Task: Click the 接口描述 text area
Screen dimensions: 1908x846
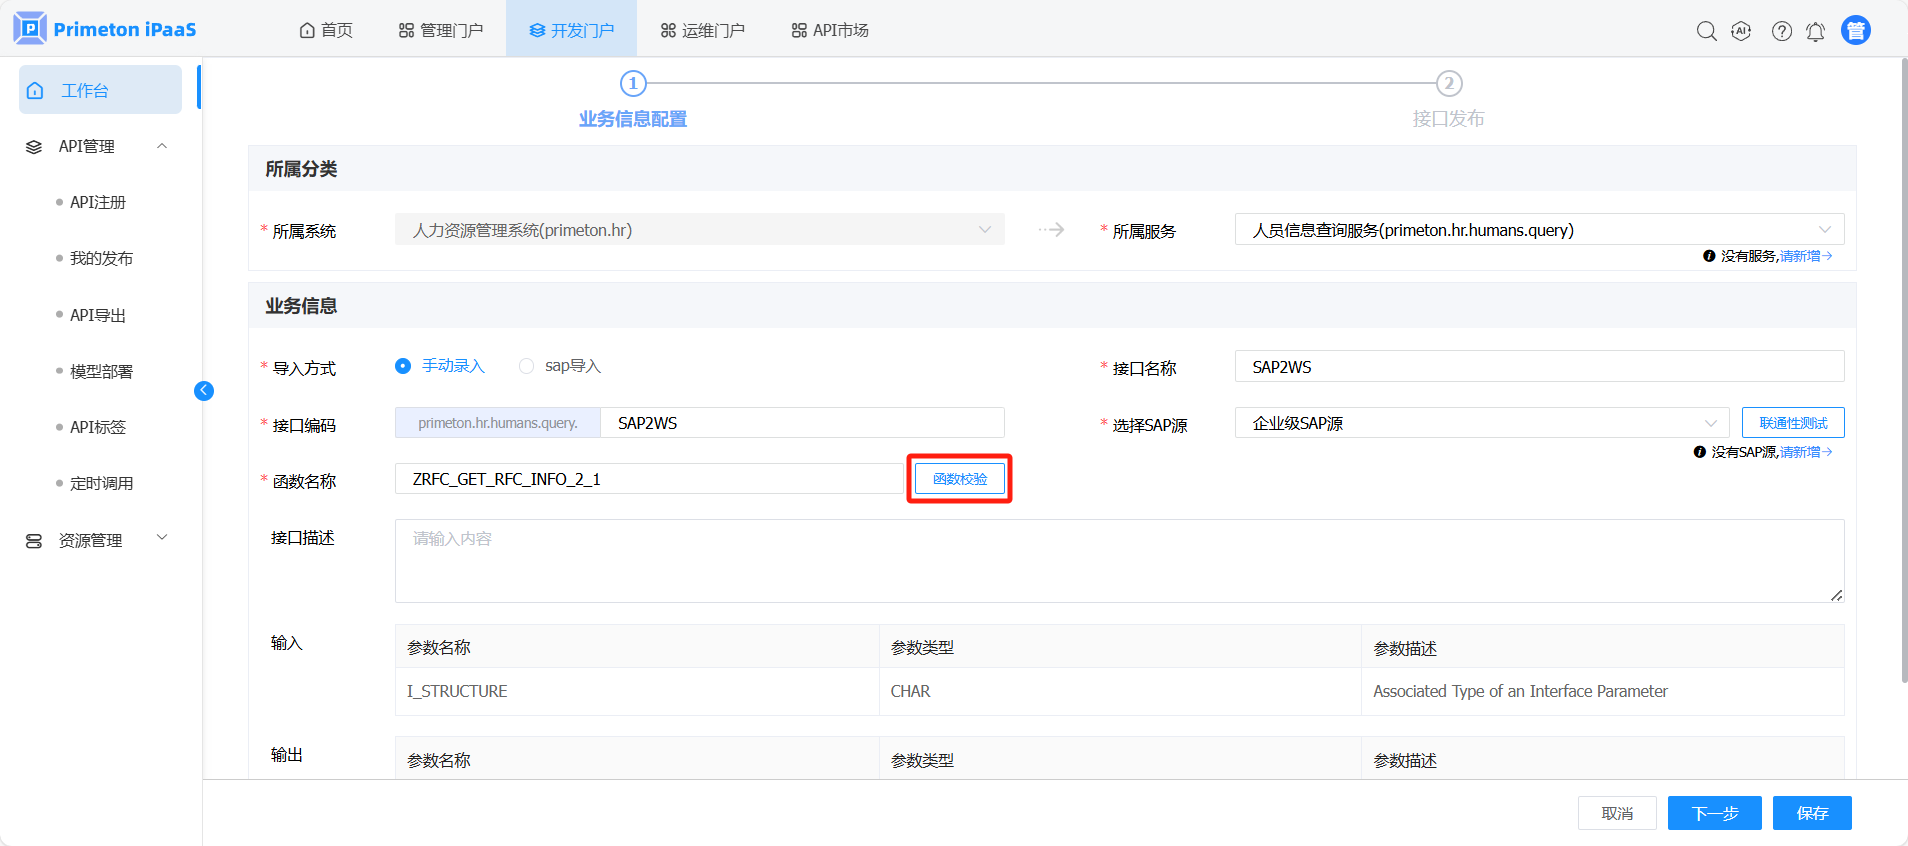Action: pyautogui.click(x=1118, y=560)
